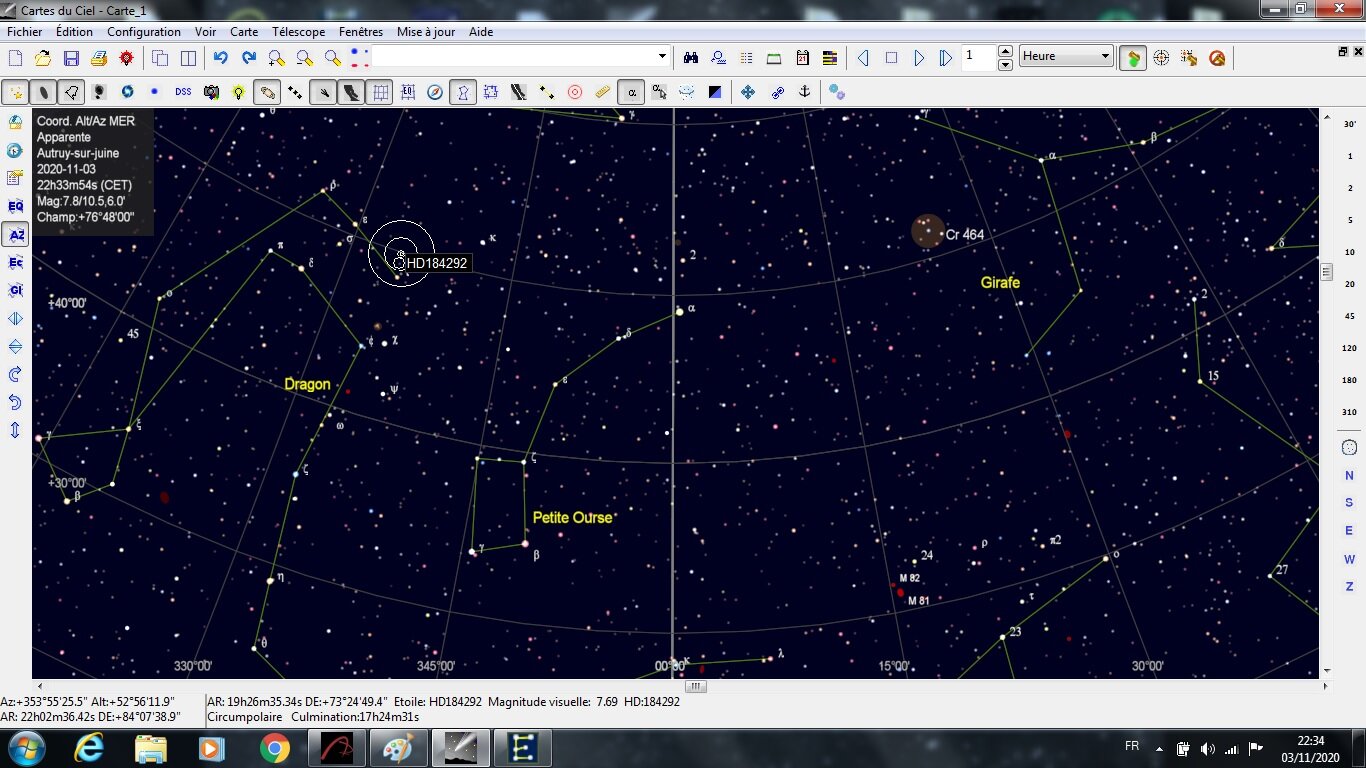The image size is (1366, 768).
Task: Open Internet Explorer from the taskbar
Action: (89, 748)
